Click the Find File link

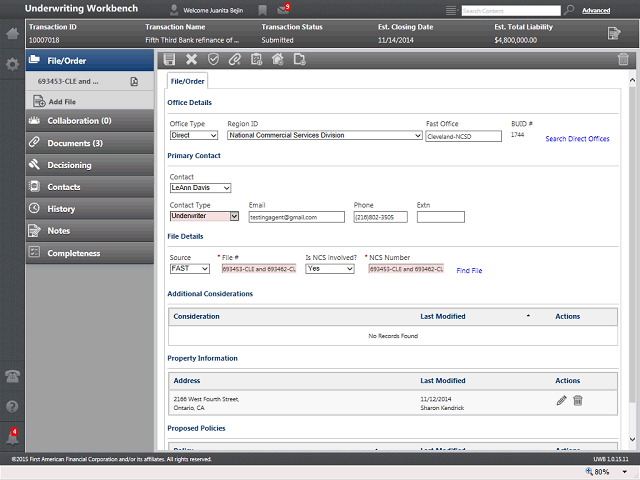pyautogui.click(x=469, y=271)
